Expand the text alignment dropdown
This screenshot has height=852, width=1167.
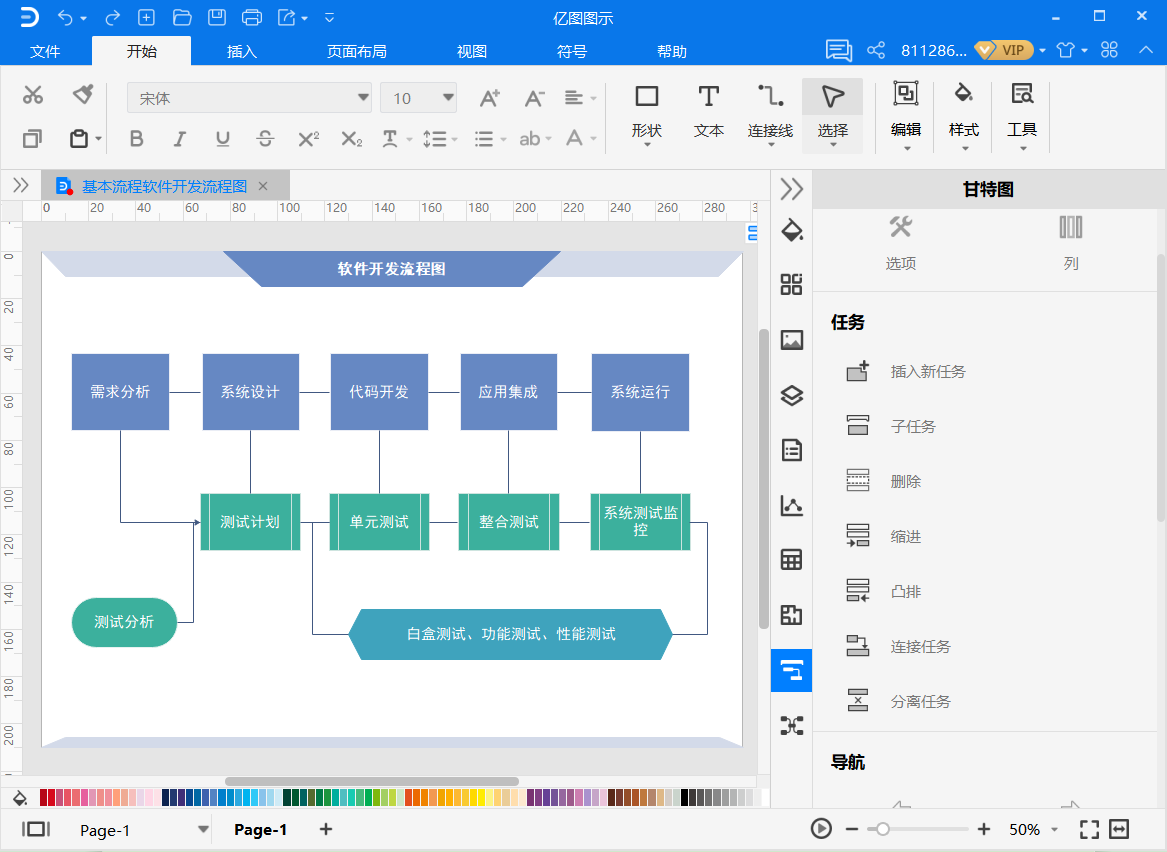pyautogui.click(x=593, y=98)
